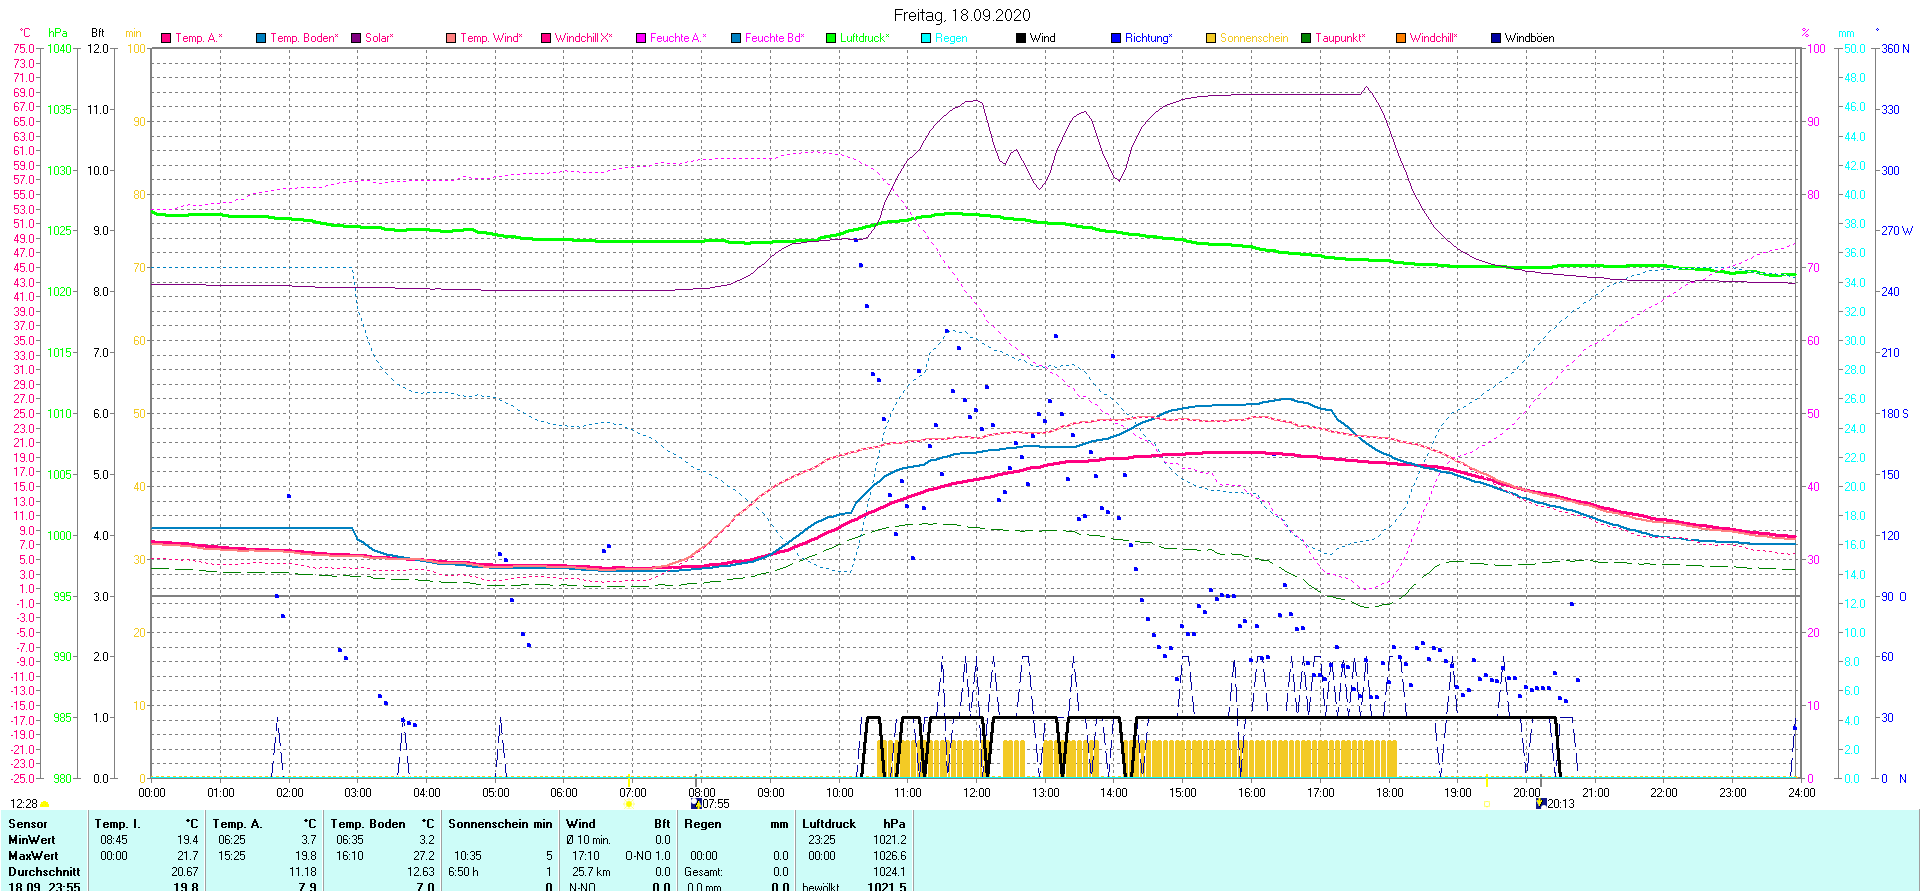1920x891 pixels.
Task: Click the moon icon beside 07:55
Action: coord(696,804)
